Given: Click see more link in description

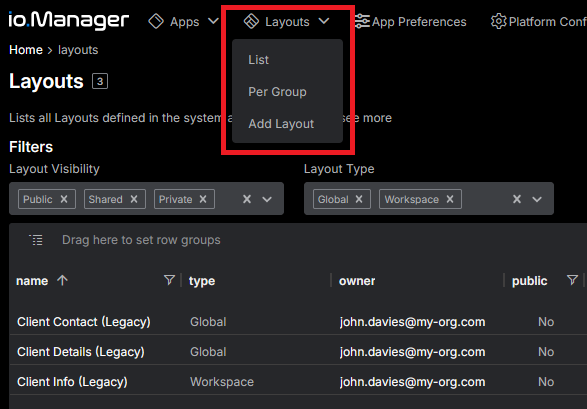Looking at the screenshot, I should coord(367,118).
